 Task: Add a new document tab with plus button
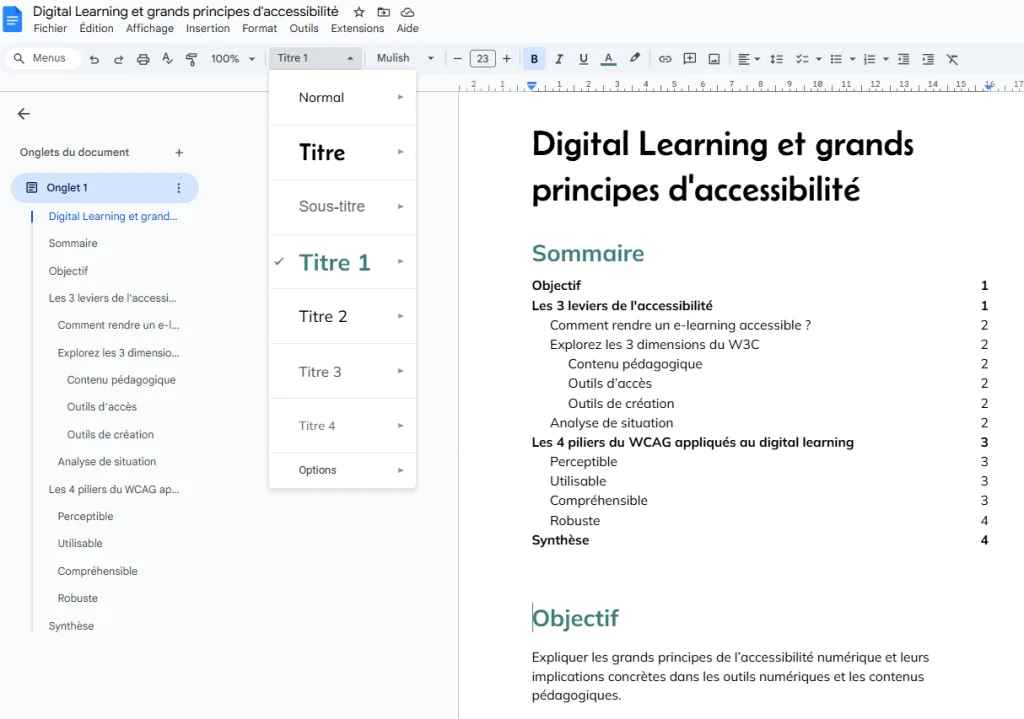pyautogui.click(x=179, y=152)
